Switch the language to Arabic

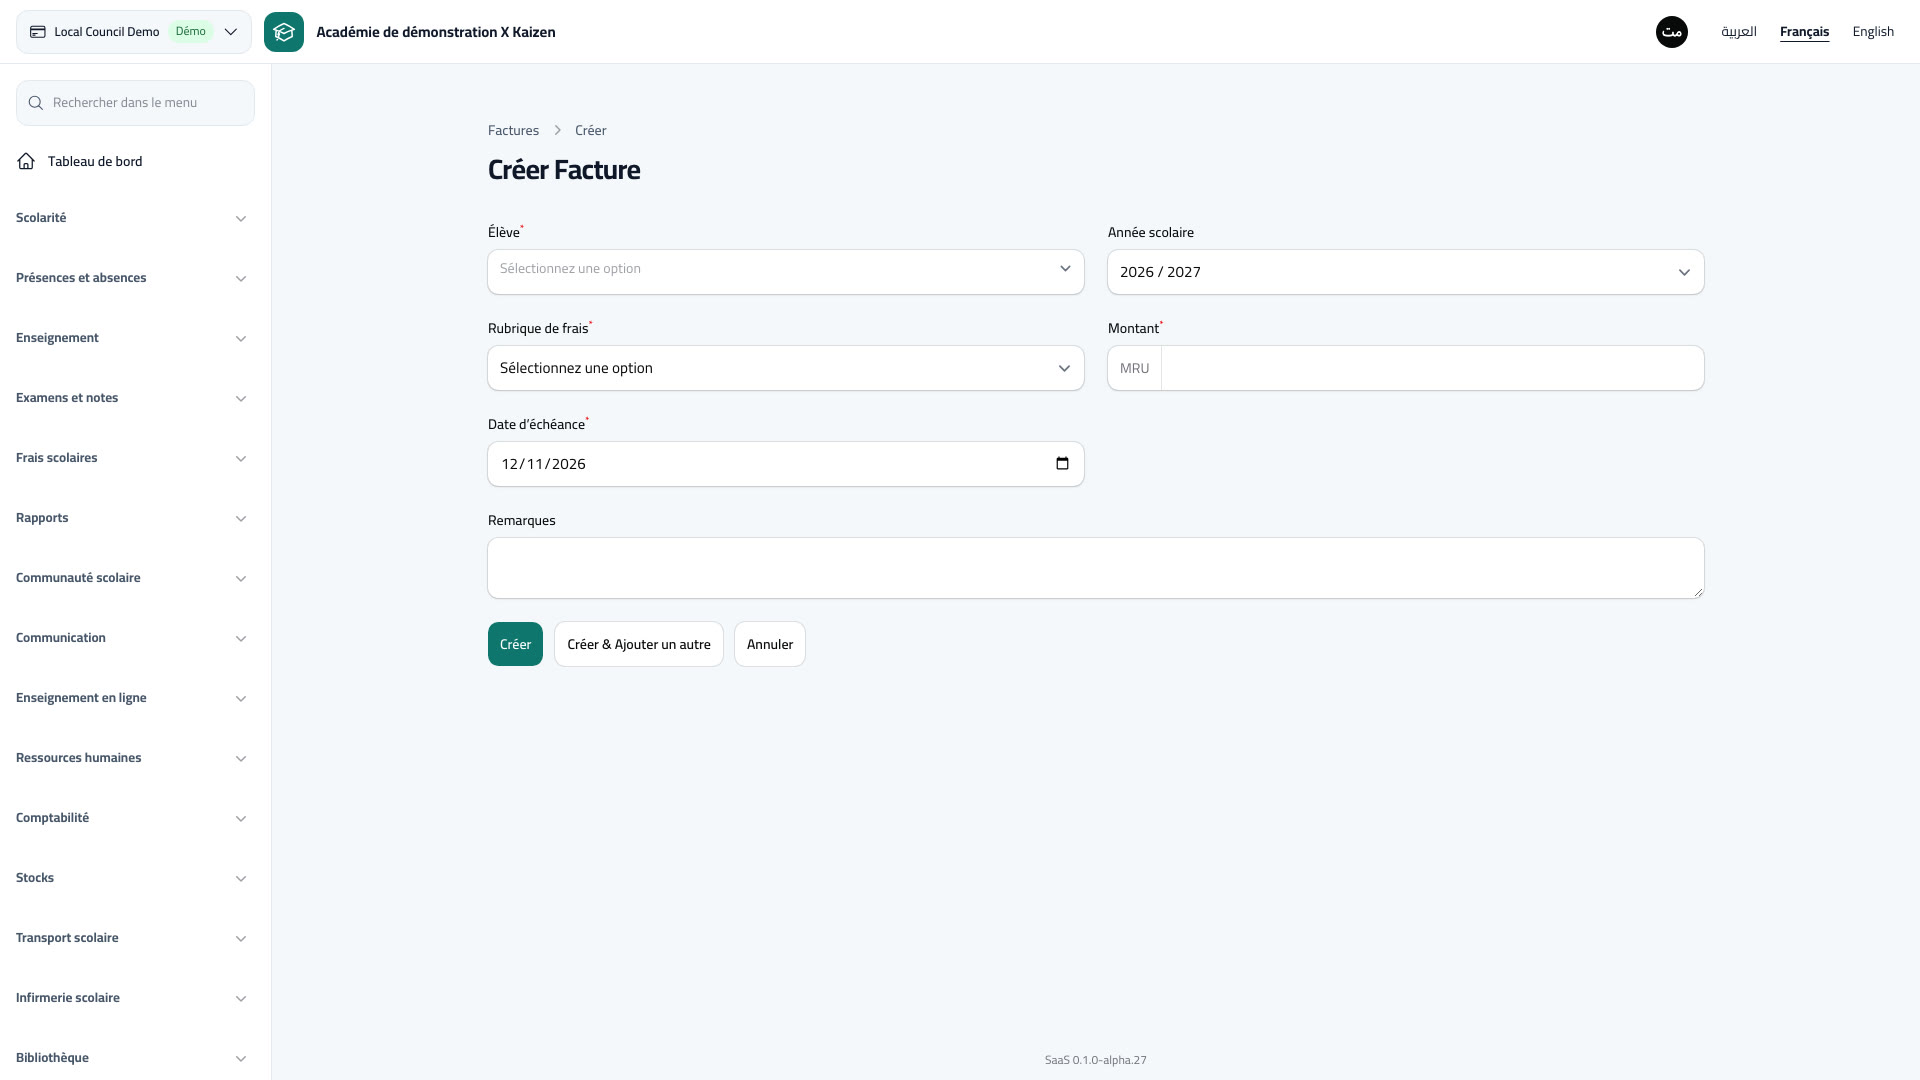(1739, 32)
